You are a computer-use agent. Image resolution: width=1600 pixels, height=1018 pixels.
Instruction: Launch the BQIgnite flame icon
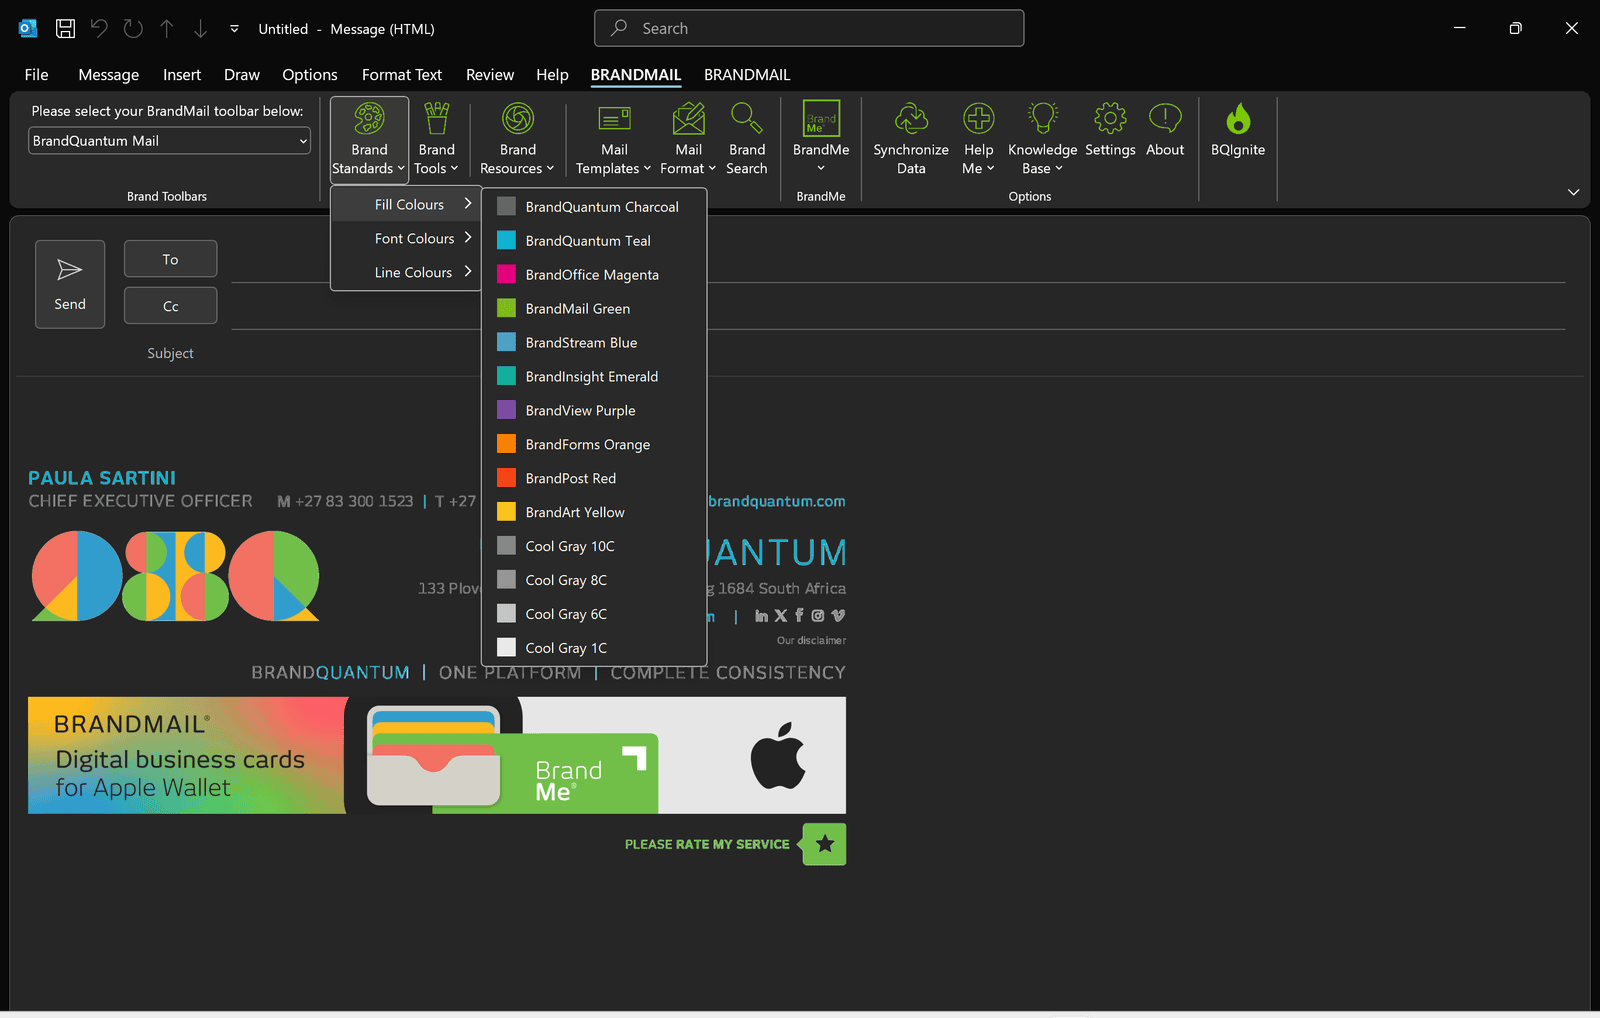(x=1238, y=119)
